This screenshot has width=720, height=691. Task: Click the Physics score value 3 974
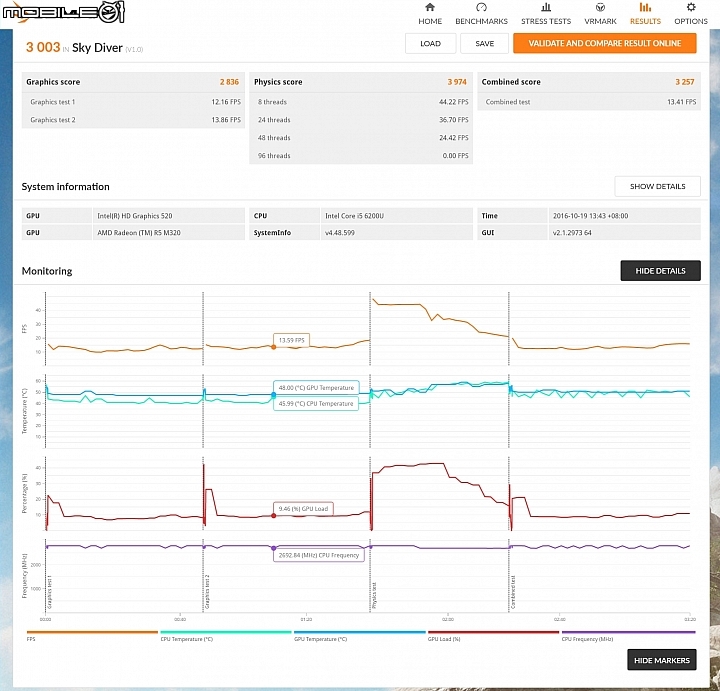coord(457,82)
